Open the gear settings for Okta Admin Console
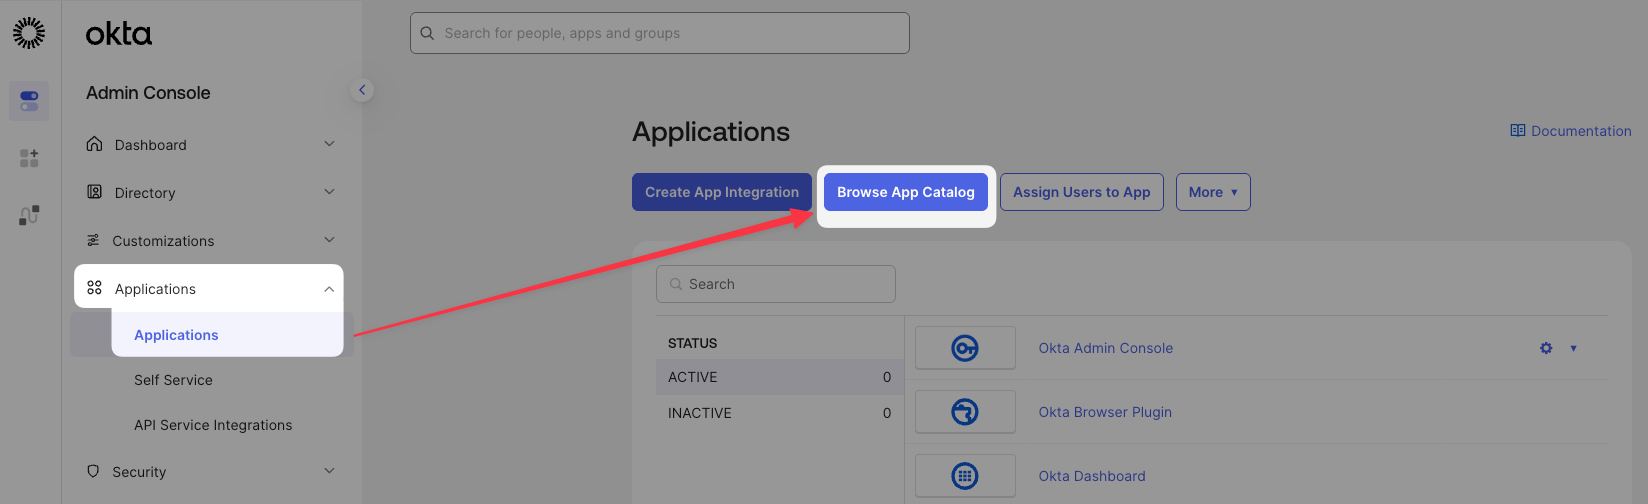This screenshot has height=504, width=1648. (x=1546, y=348)
